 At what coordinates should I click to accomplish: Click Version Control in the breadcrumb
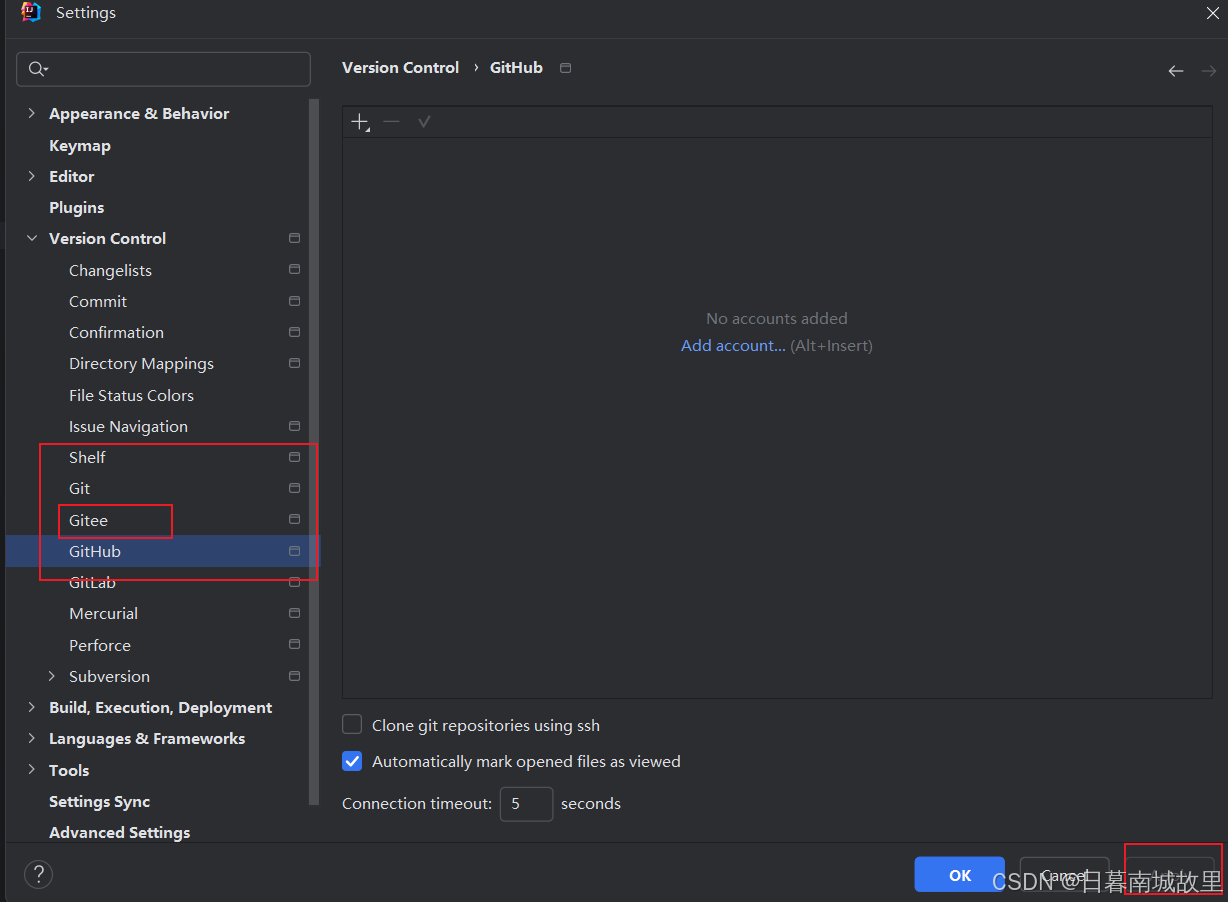pyautogui.click(x=400, y=67)
